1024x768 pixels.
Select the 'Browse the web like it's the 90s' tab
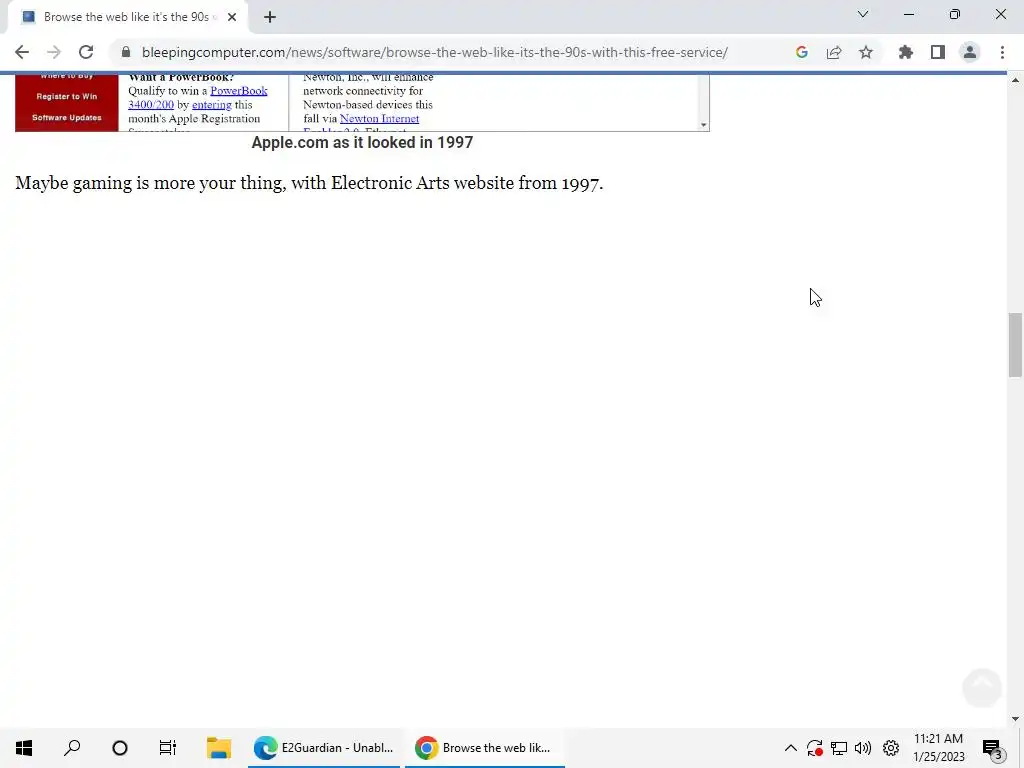pos(127,17)
